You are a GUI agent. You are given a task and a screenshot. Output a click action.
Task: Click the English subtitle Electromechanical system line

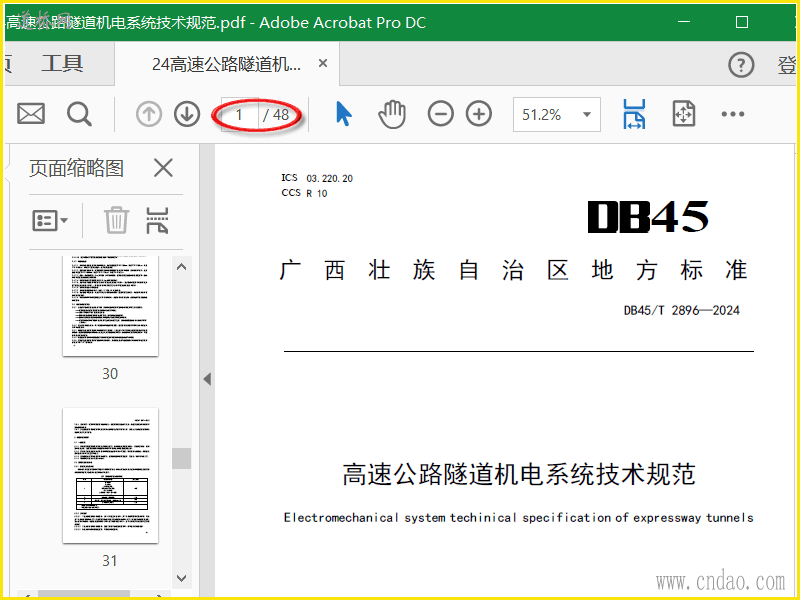coord(519,518)
